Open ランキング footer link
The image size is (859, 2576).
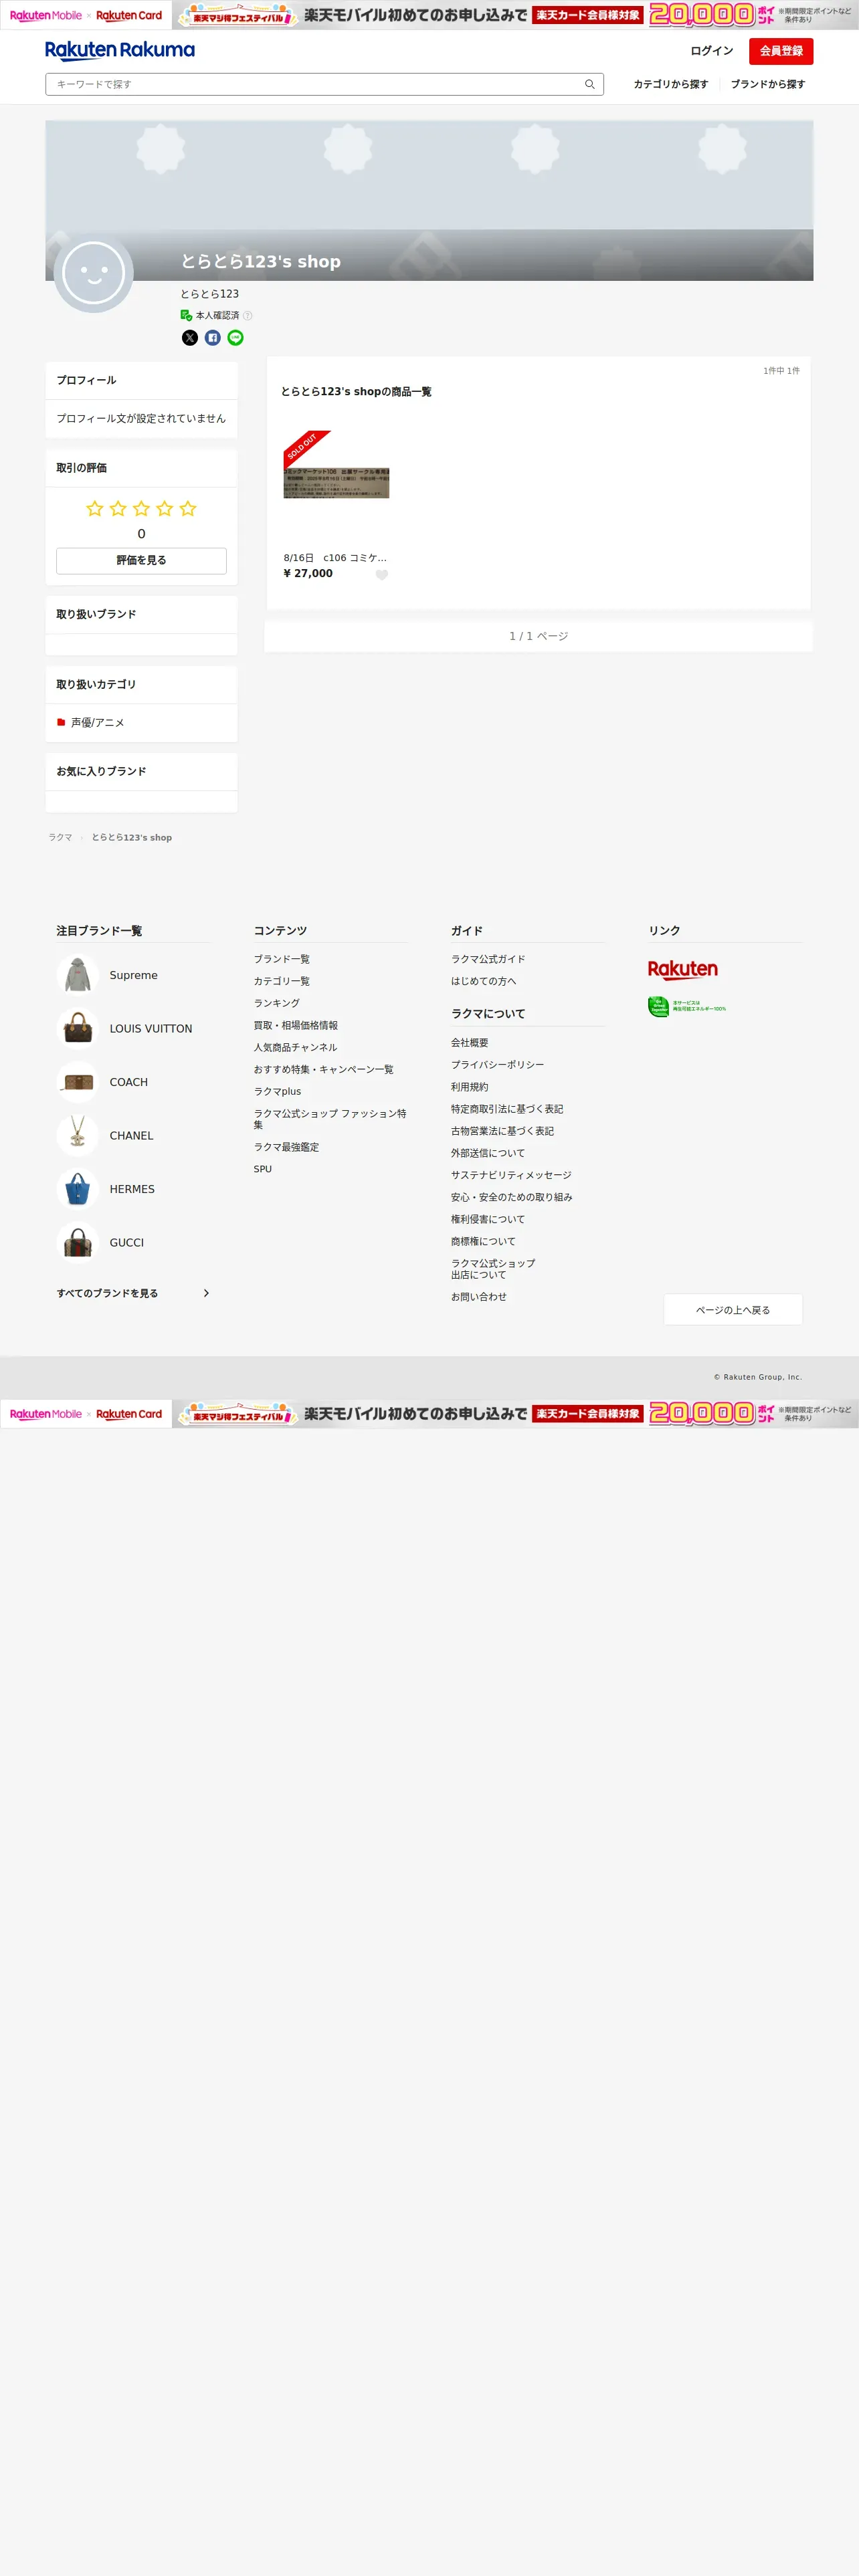tap(277, 1003)
